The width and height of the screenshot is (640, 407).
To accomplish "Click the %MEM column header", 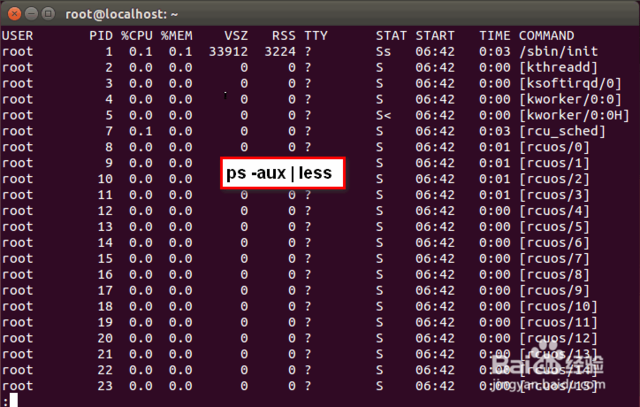I will point(176,36).
